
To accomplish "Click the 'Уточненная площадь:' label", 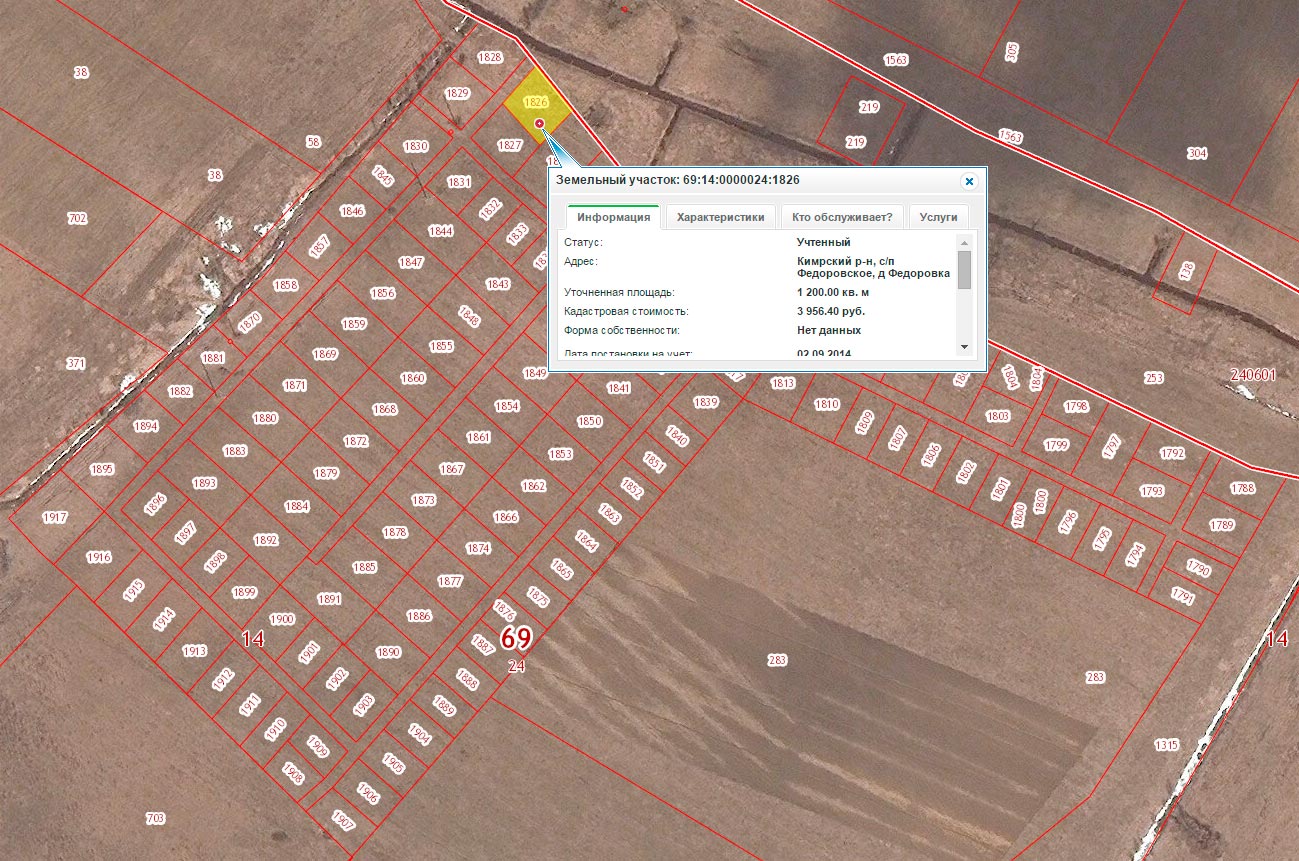I will [x=619, y=292].
